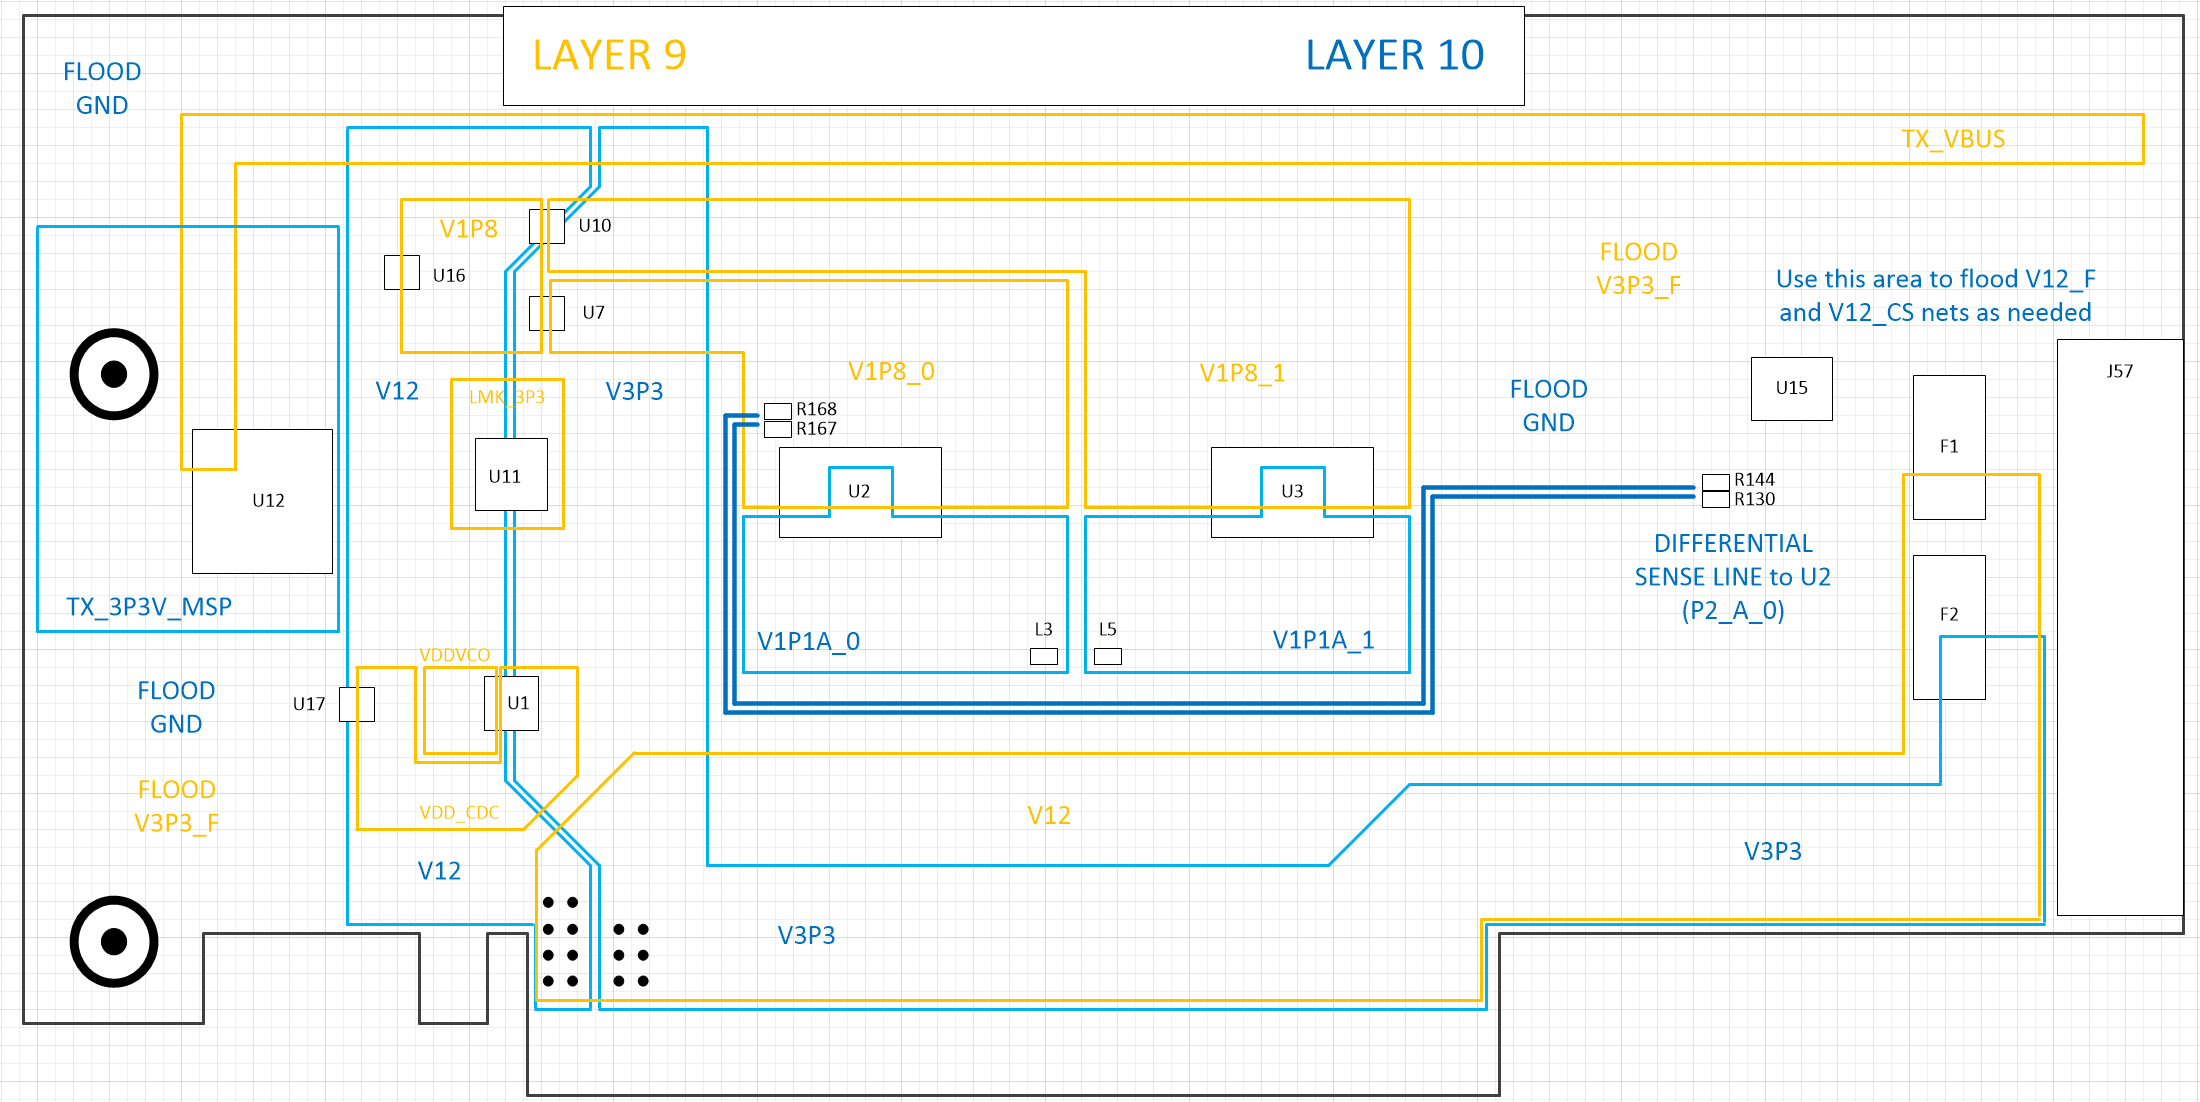Click the J57 connector label

tap(2120, 371)
